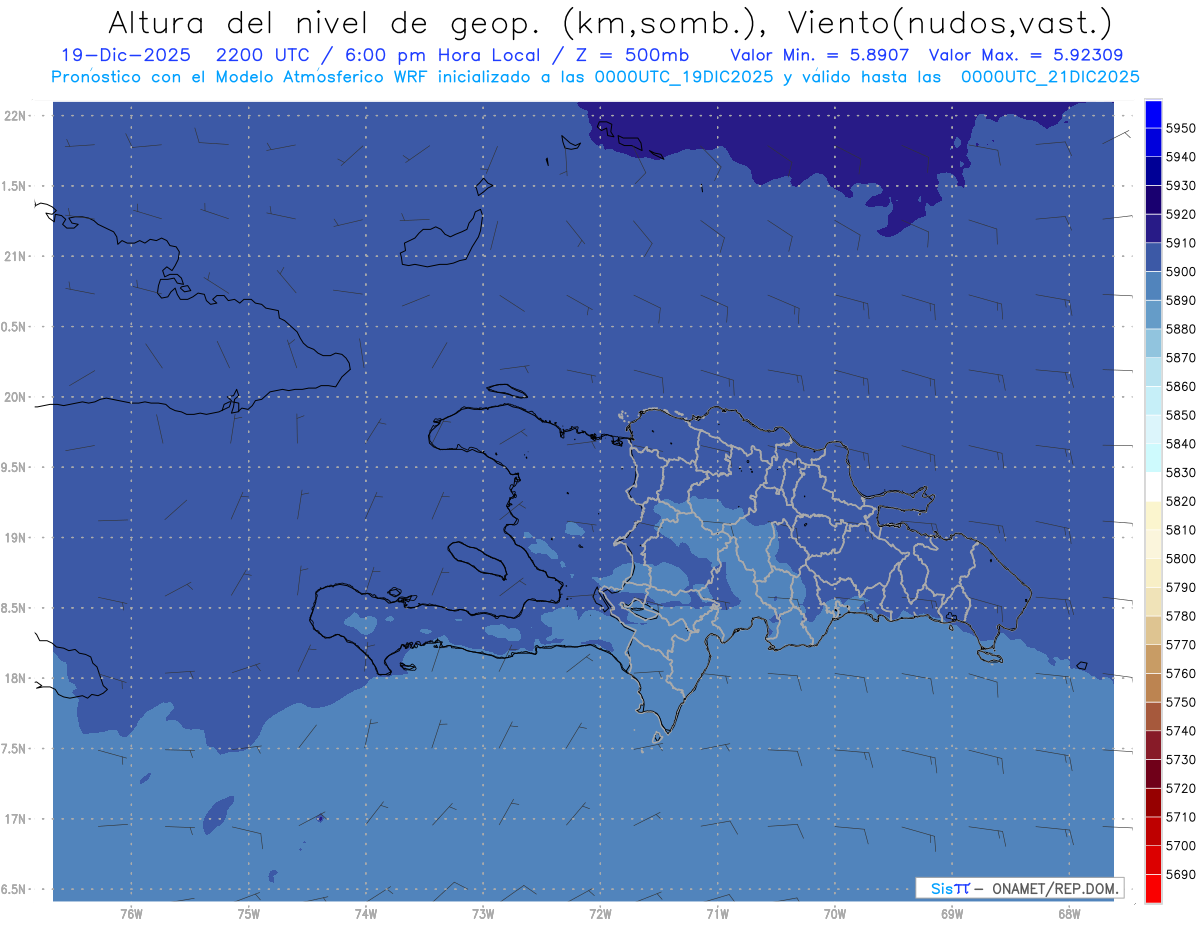Click the valid-until time '0000UTC_21DIC2025'
Viewport: 1200px width, 927px height.
(x=1050, y=77)
